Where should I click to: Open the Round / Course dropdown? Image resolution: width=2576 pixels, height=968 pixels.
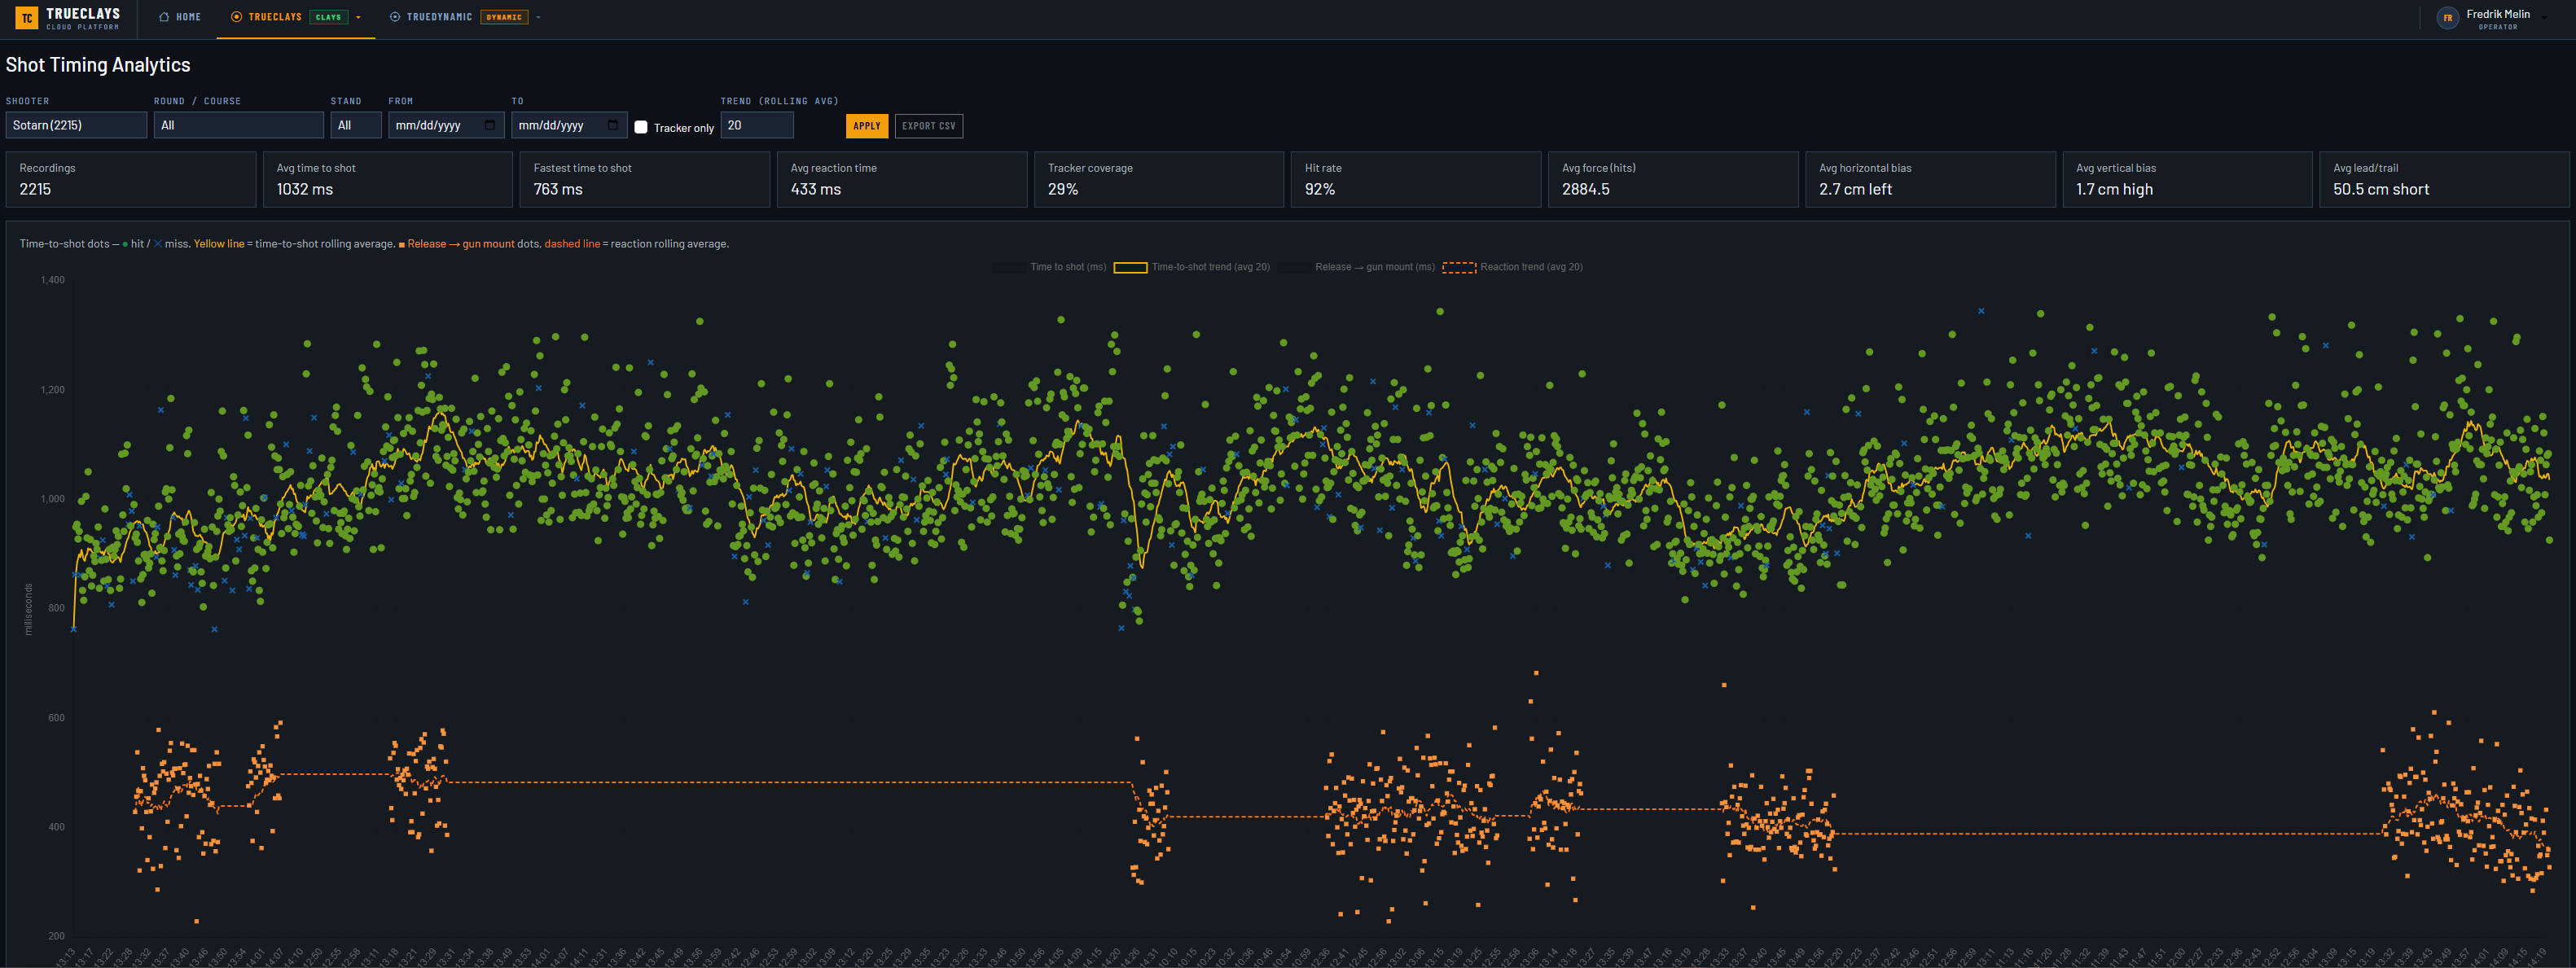coord(239,125)
